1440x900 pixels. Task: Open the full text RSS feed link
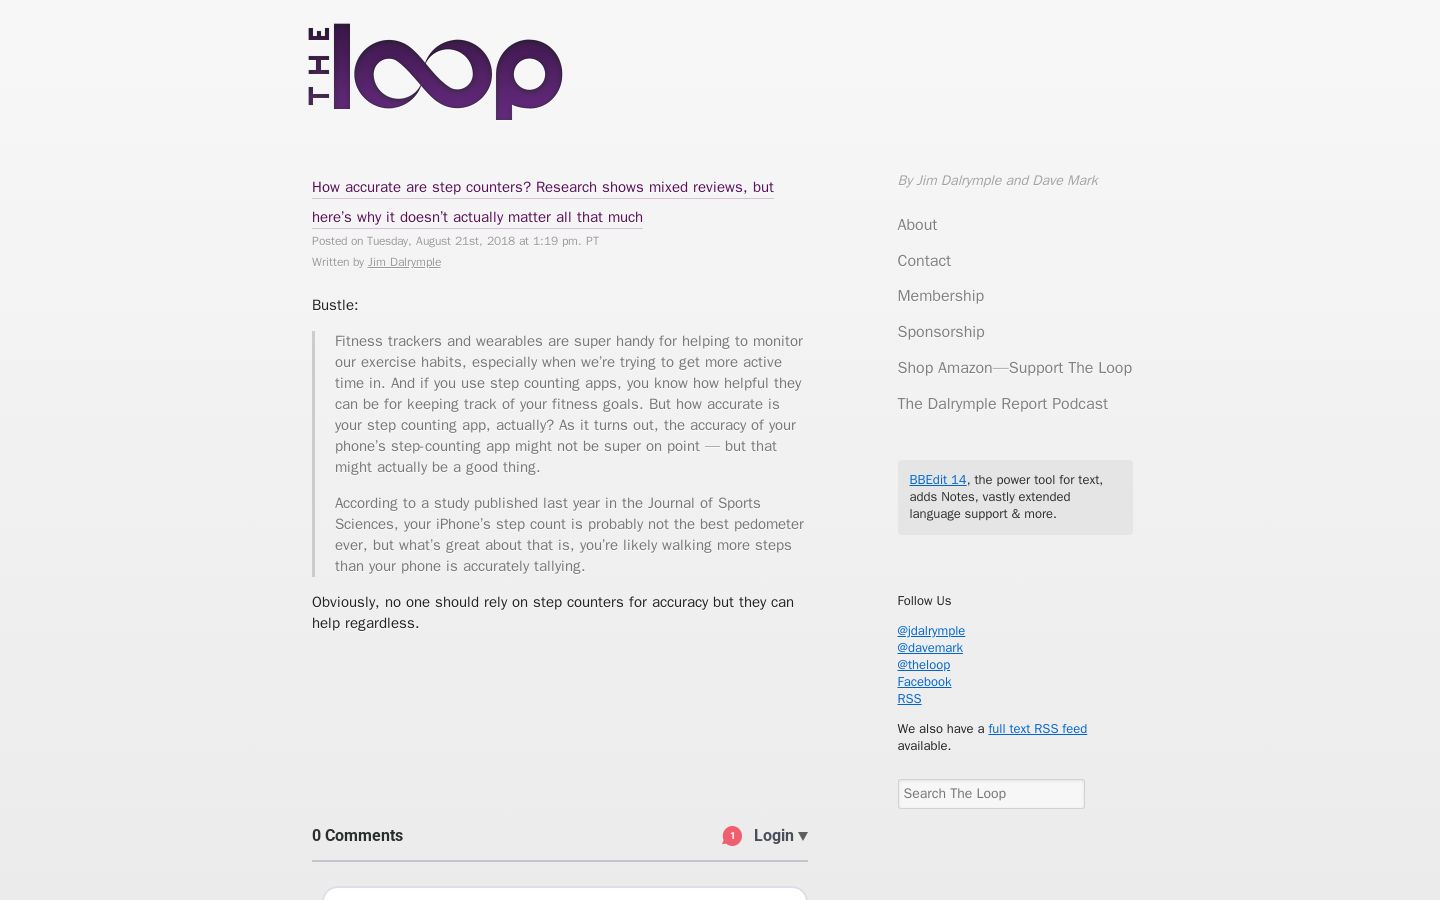coord(1037,729)
